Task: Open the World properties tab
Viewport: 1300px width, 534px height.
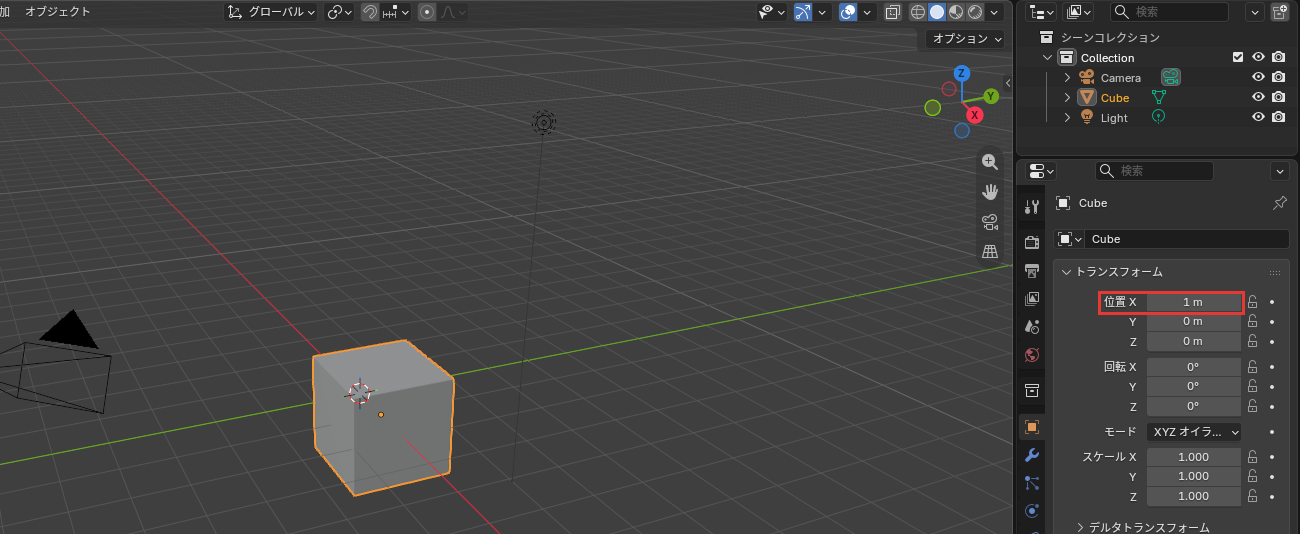Action: (x=1032, y=354)
